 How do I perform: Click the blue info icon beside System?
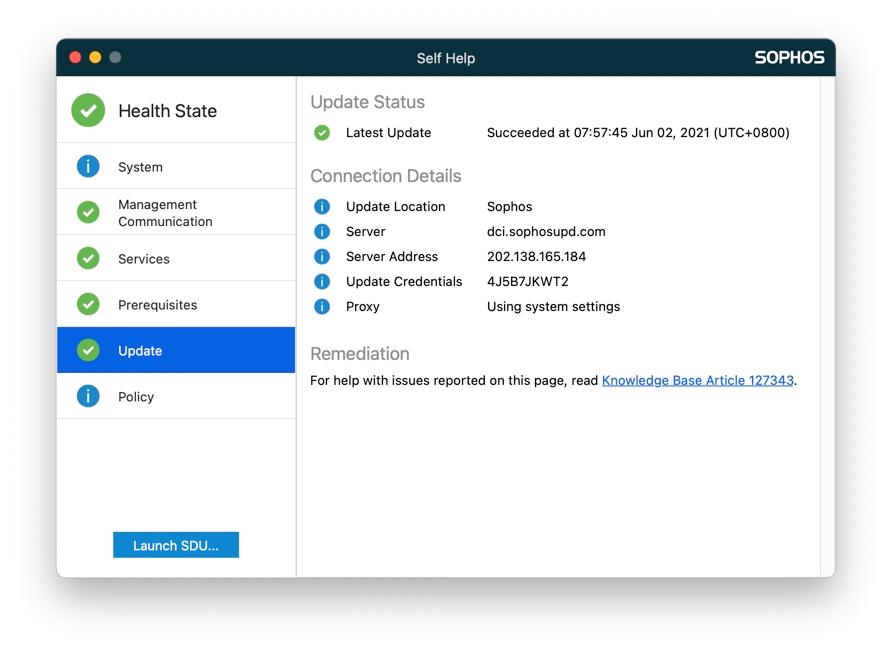click(87, 165)
